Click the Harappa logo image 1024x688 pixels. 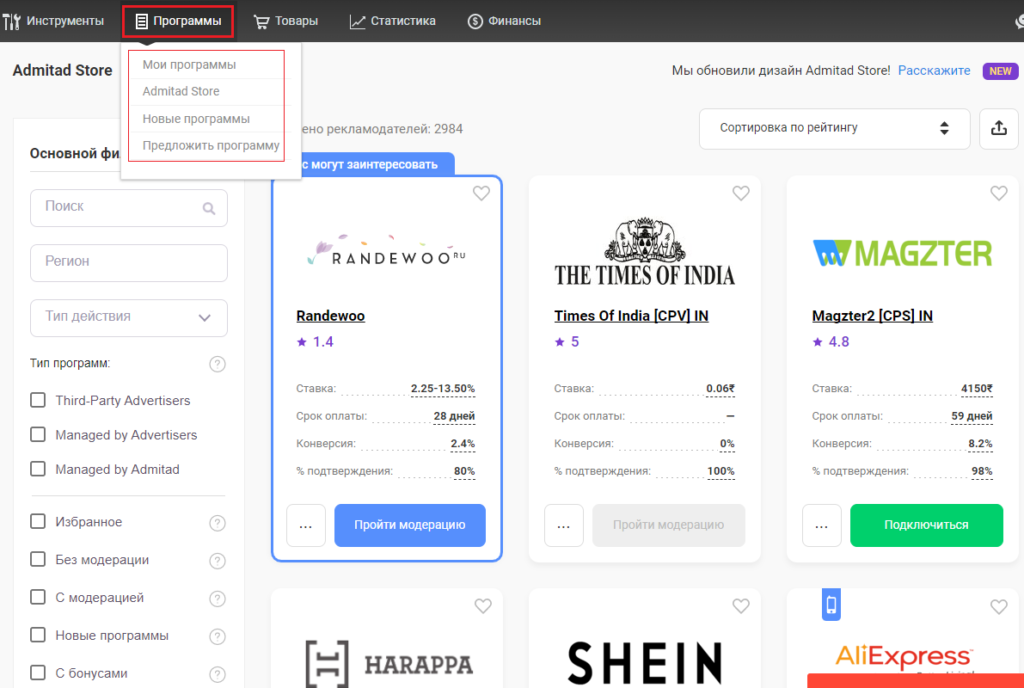[x=389, y=664]
